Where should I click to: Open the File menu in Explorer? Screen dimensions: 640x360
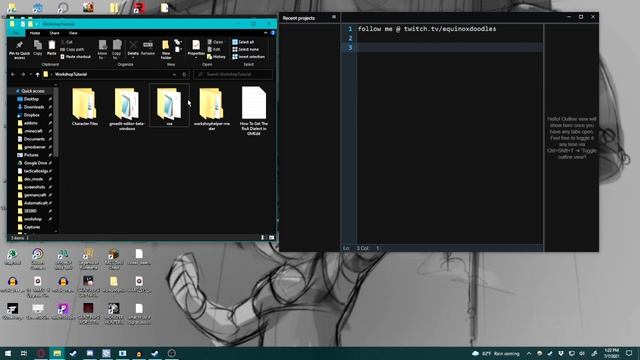(16, 33)
